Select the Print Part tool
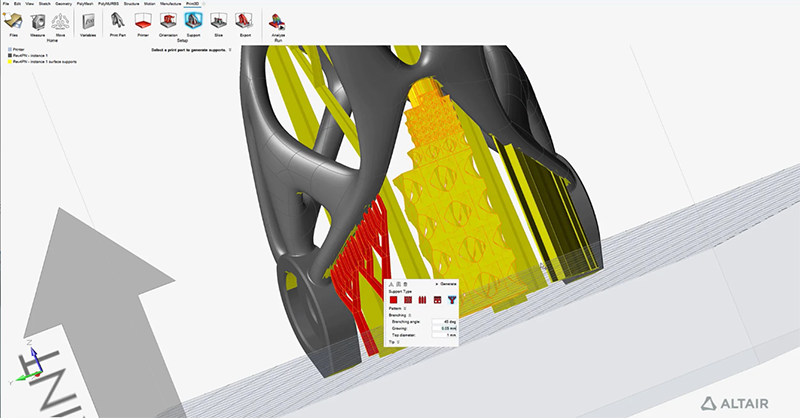The image size is (800, 418). 118,24
